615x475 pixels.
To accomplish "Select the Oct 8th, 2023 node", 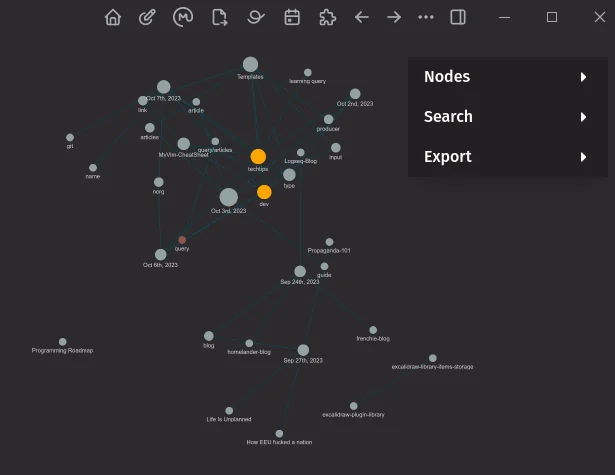I will [x=160, y=255].
